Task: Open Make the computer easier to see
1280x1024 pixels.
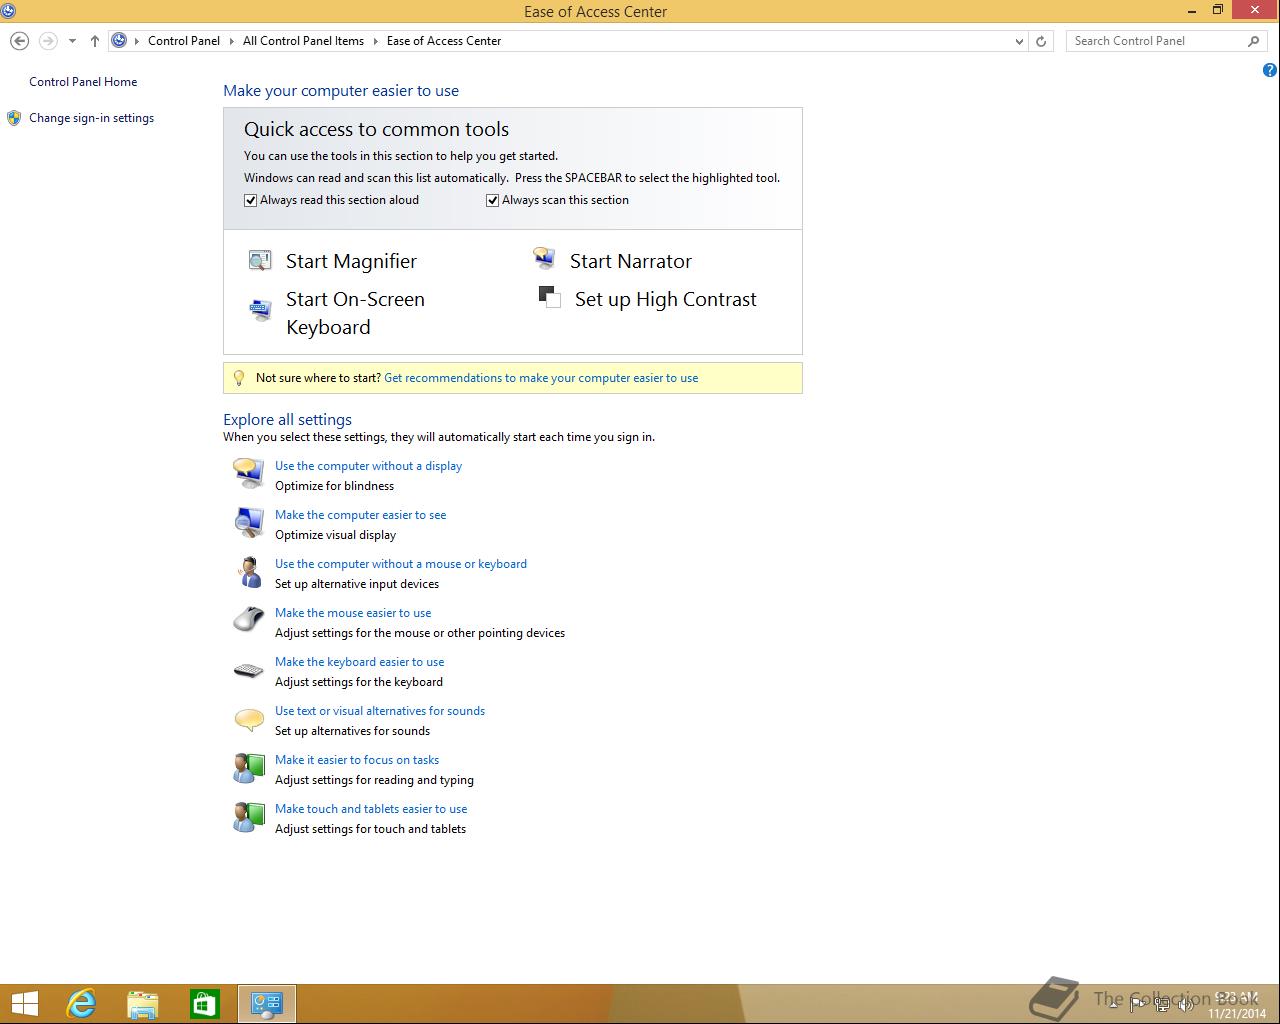Action: [360, 515]
